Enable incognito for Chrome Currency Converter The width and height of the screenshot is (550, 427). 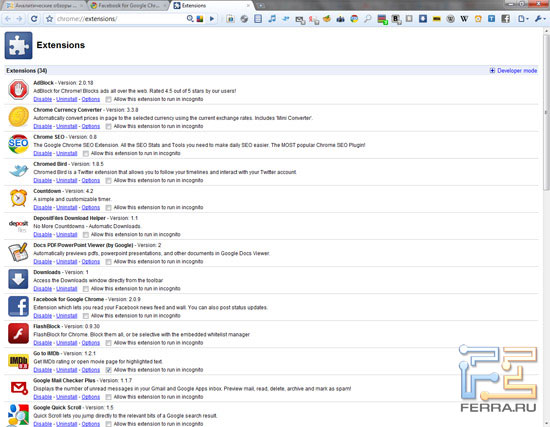click(108, 126)
